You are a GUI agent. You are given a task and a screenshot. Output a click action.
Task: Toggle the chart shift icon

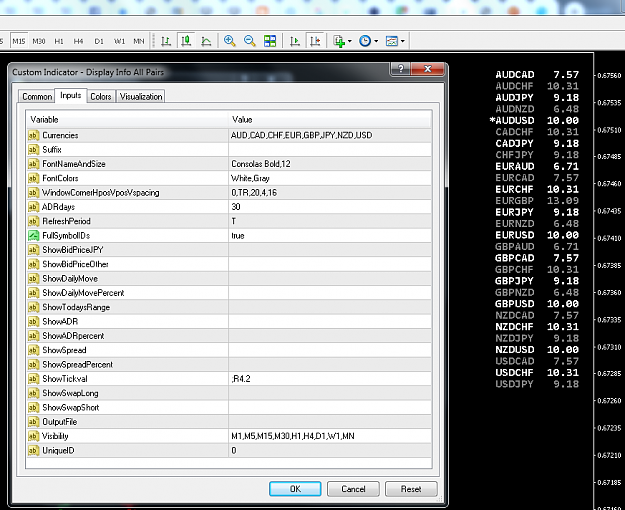click(x=315, y=41)
